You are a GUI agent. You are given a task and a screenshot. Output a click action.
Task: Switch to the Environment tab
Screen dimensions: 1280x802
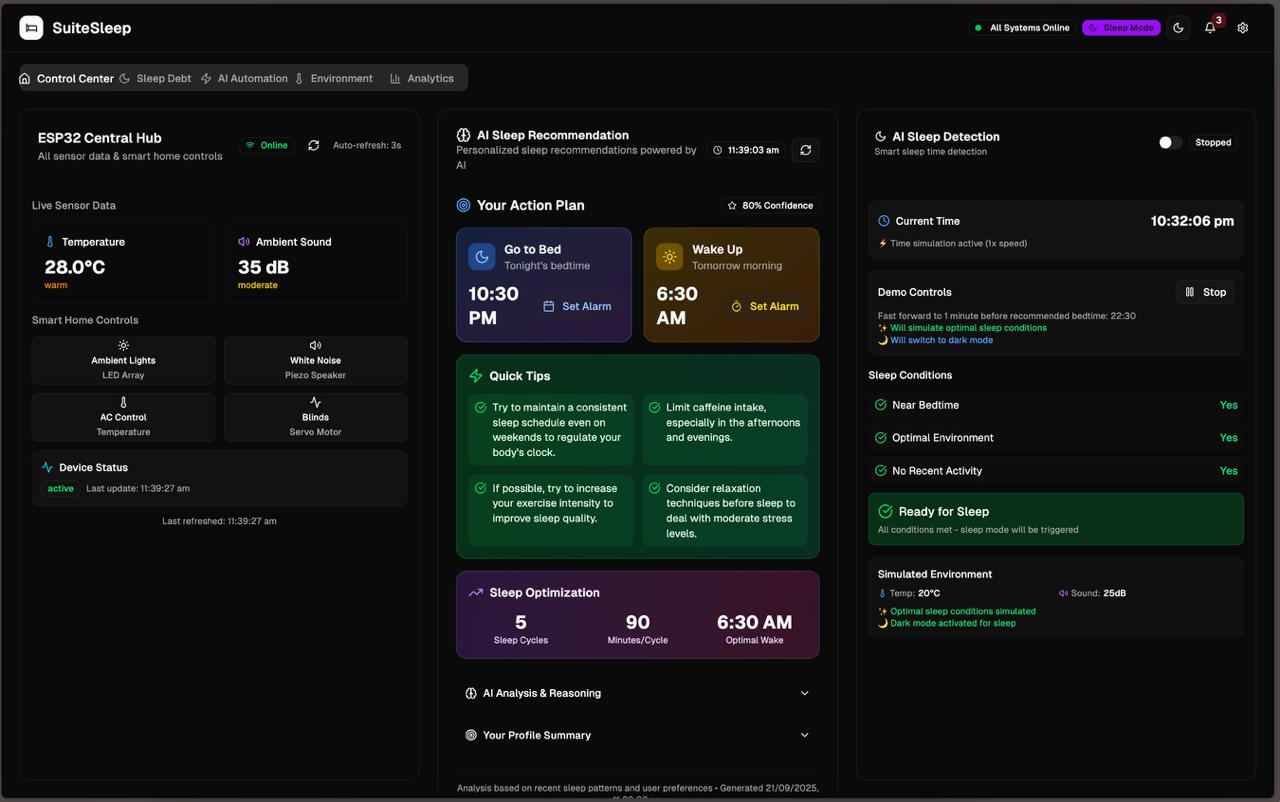click(x=334, y=78)
